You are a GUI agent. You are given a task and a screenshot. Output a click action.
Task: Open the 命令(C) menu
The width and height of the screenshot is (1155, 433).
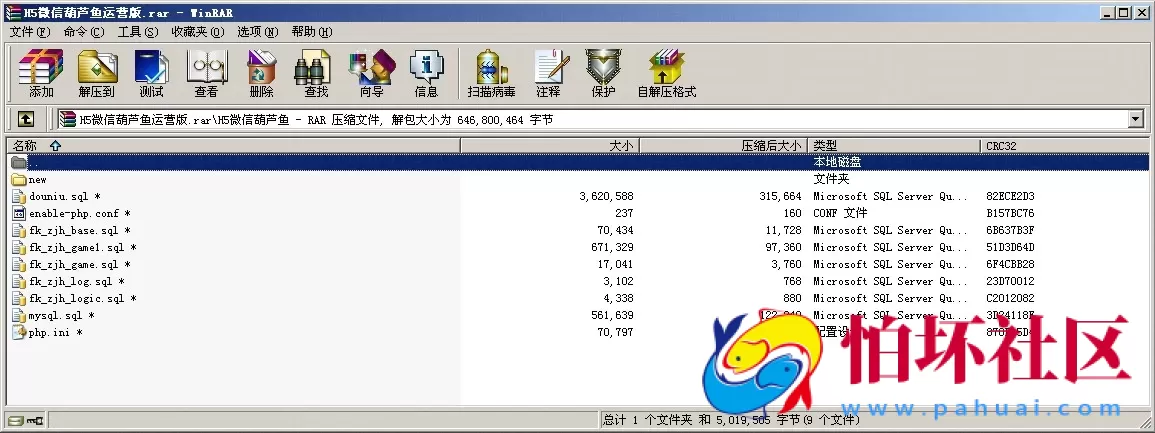coord(84,32)
